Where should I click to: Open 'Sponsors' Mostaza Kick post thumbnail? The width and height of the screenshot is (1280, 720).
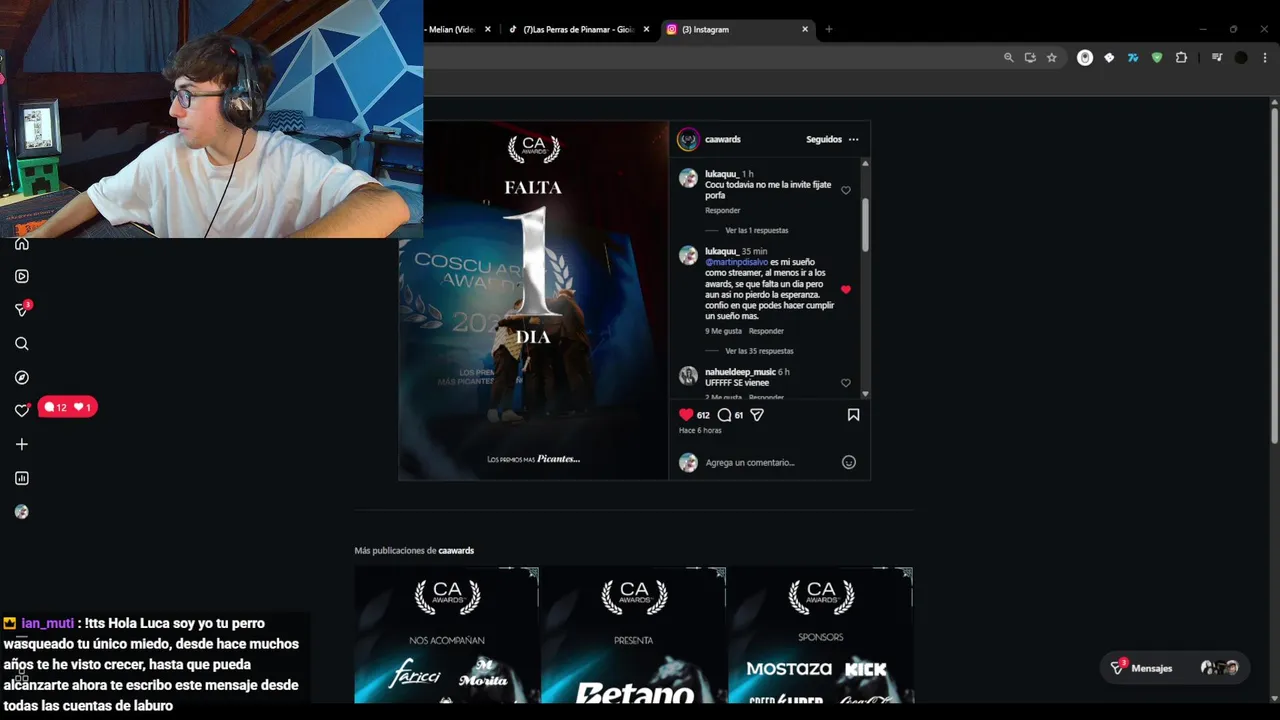[x=820, y=635]
